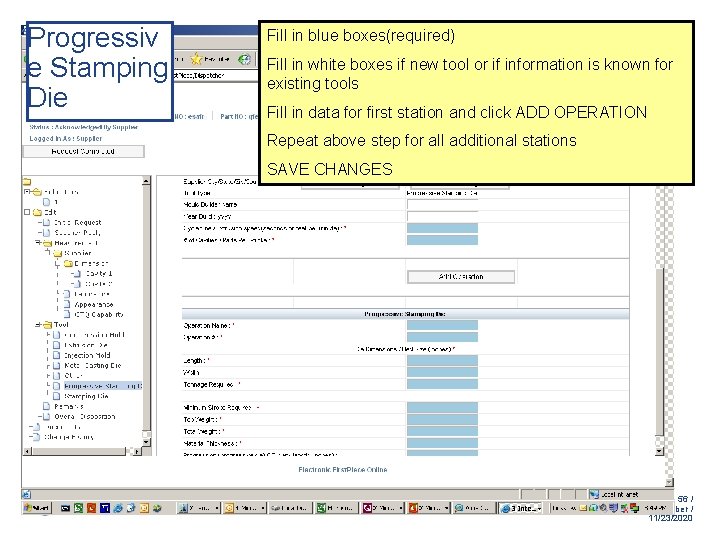The width and height of the screenshot is (720, 540).
Task: Select Injection Mold in Tool tree
Action: click(87, 355)
